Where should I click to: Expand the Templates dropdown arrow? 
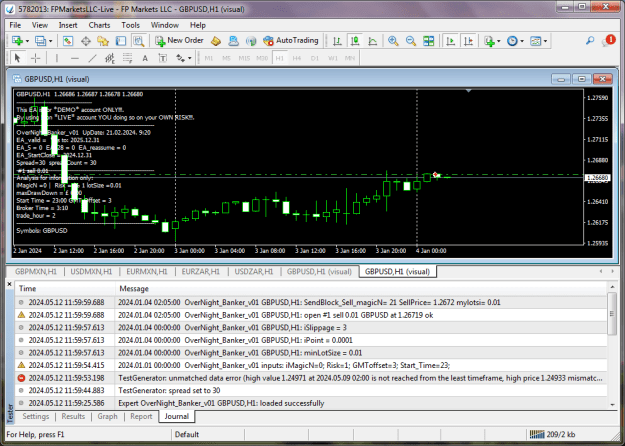[545, 41]
